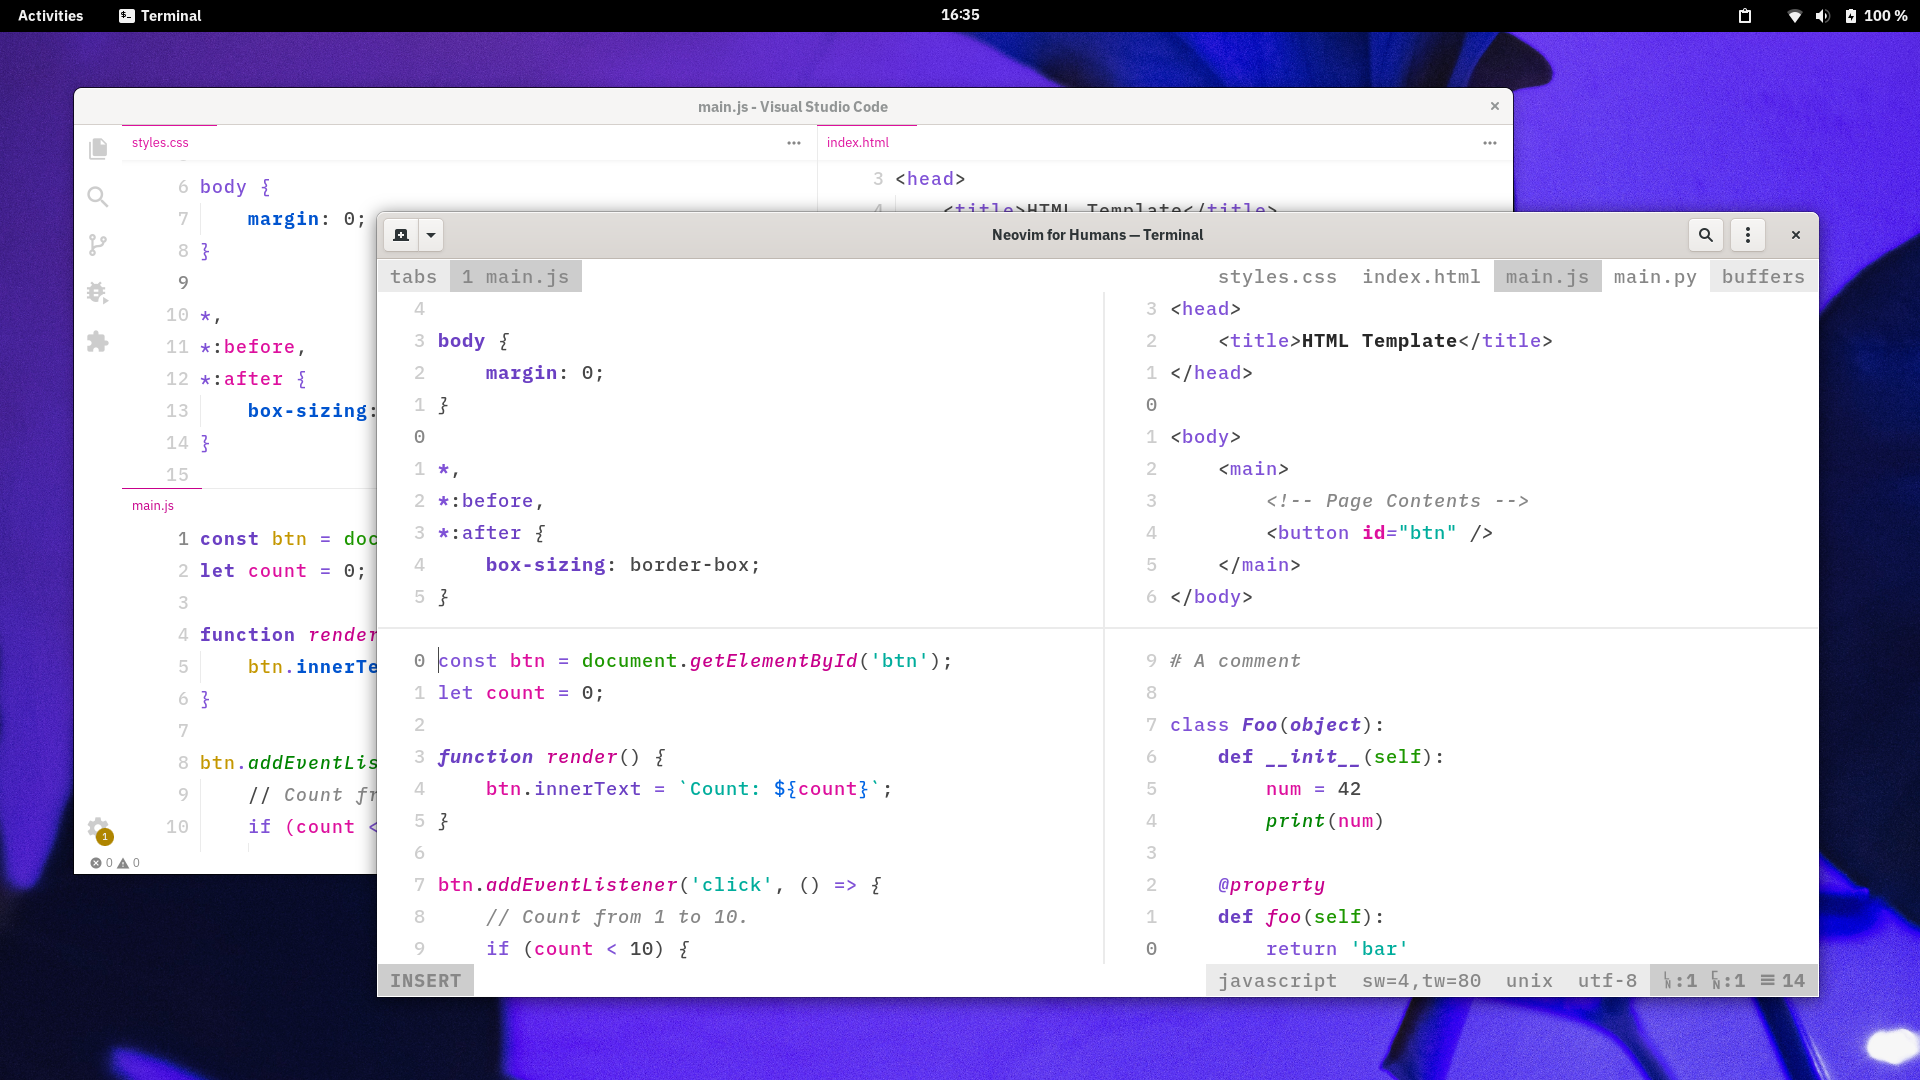Click the terminal search magnifier button
1920x1080 pixels.
point(1706,235)
